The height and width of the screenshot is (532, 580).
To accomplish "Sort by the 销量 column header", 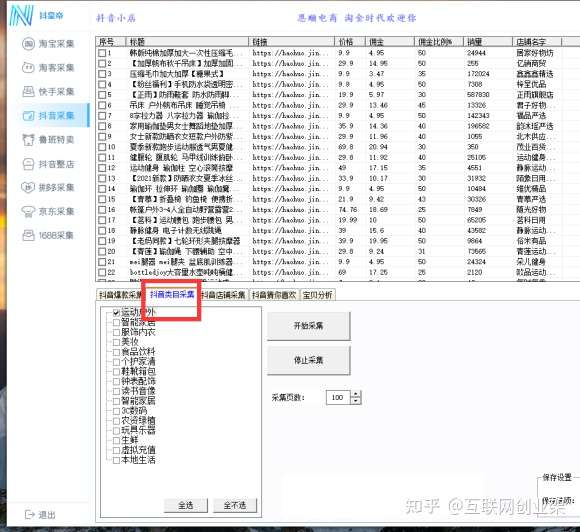I will point(488,42).
